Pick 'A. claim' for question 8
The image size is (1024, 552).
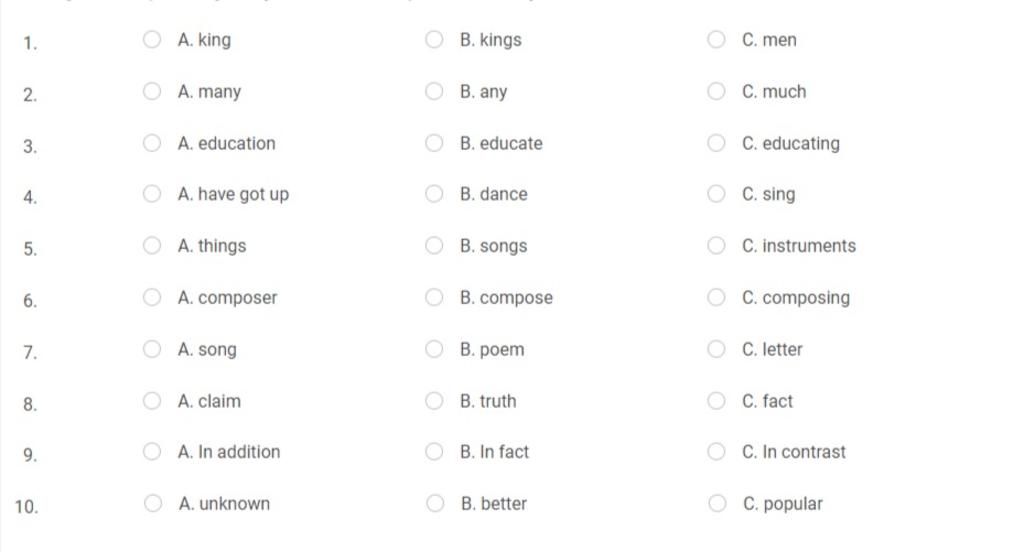click(152, 400)
